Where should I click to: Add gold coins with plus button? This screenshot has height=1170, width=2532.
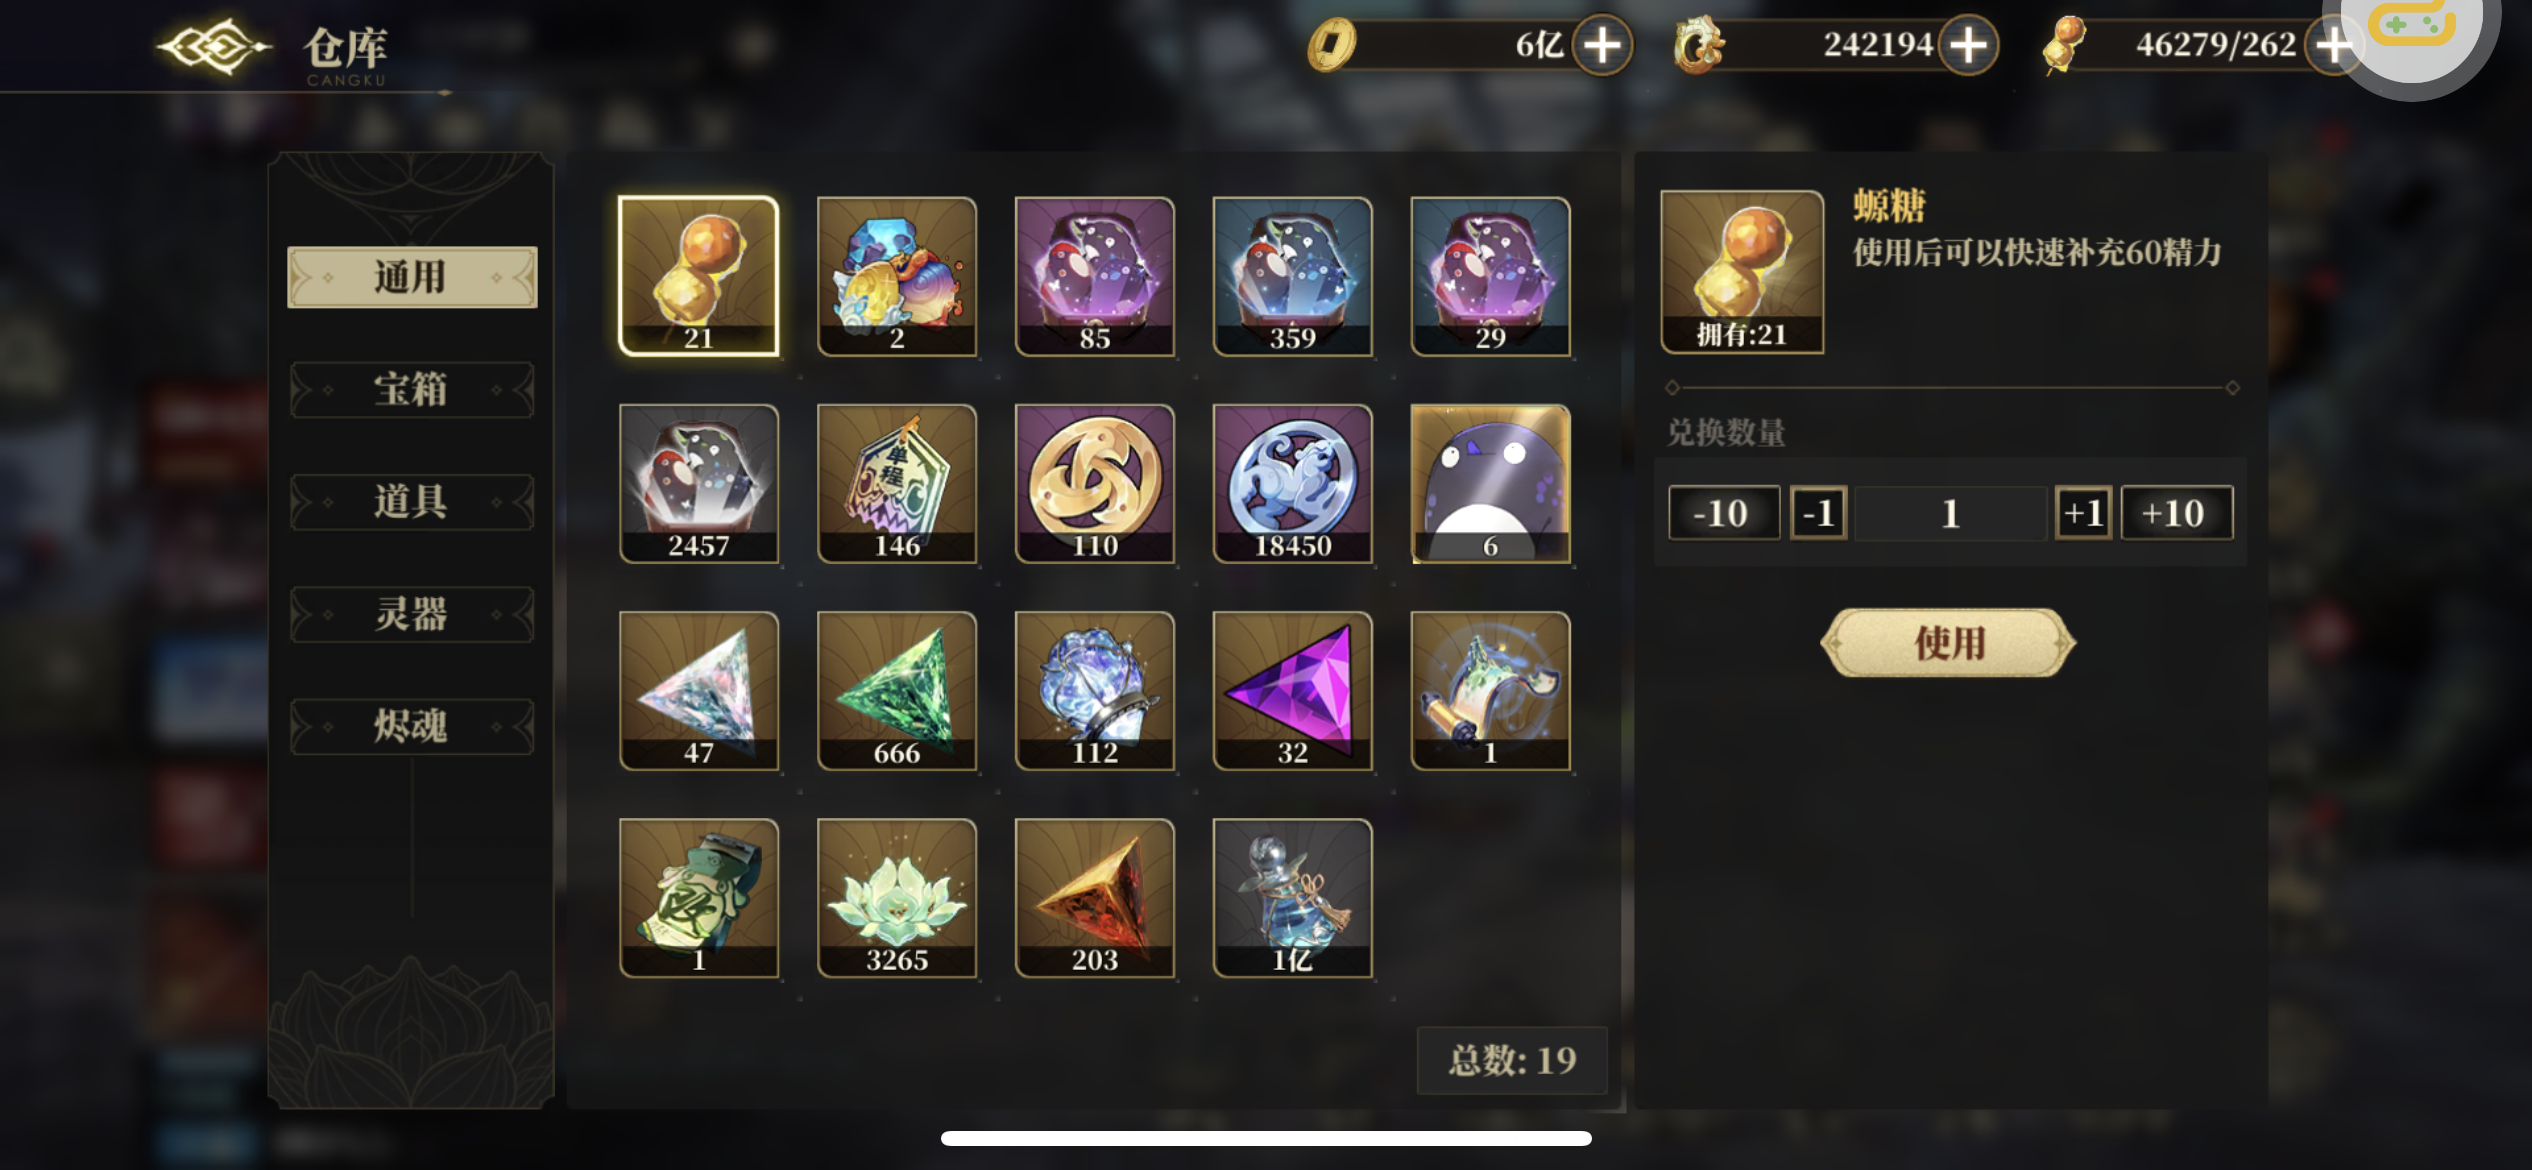pyautogui.click(x=1602, y=45)
